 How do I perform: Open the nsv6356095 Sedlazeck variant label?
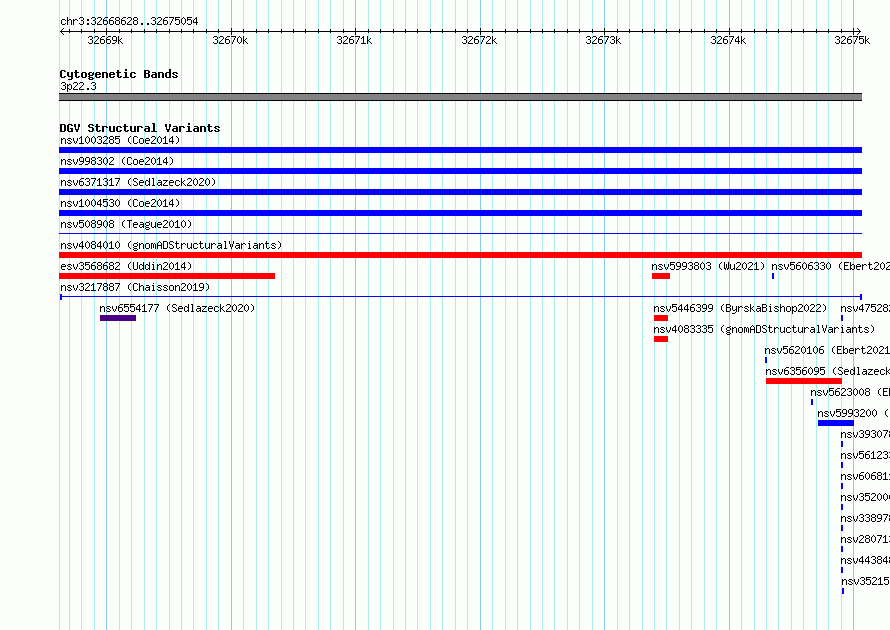[828, 371]
